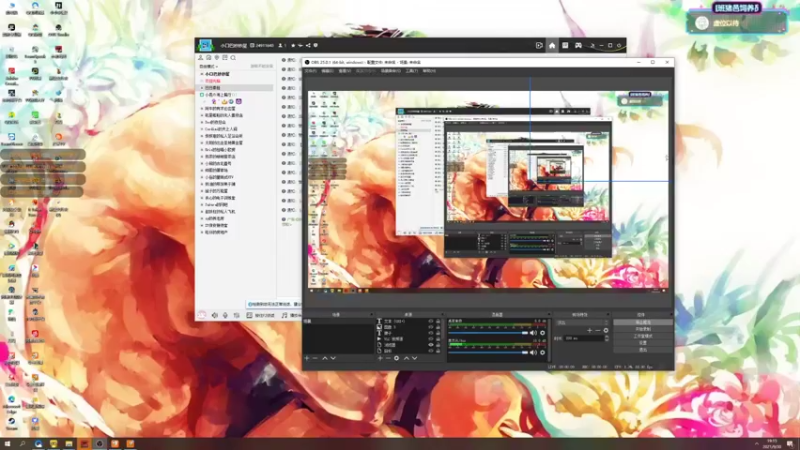Viewport: 800px width, 450px height.
Task: Lock the image source row
Action: pyautogui.click(x=438, y=327)
